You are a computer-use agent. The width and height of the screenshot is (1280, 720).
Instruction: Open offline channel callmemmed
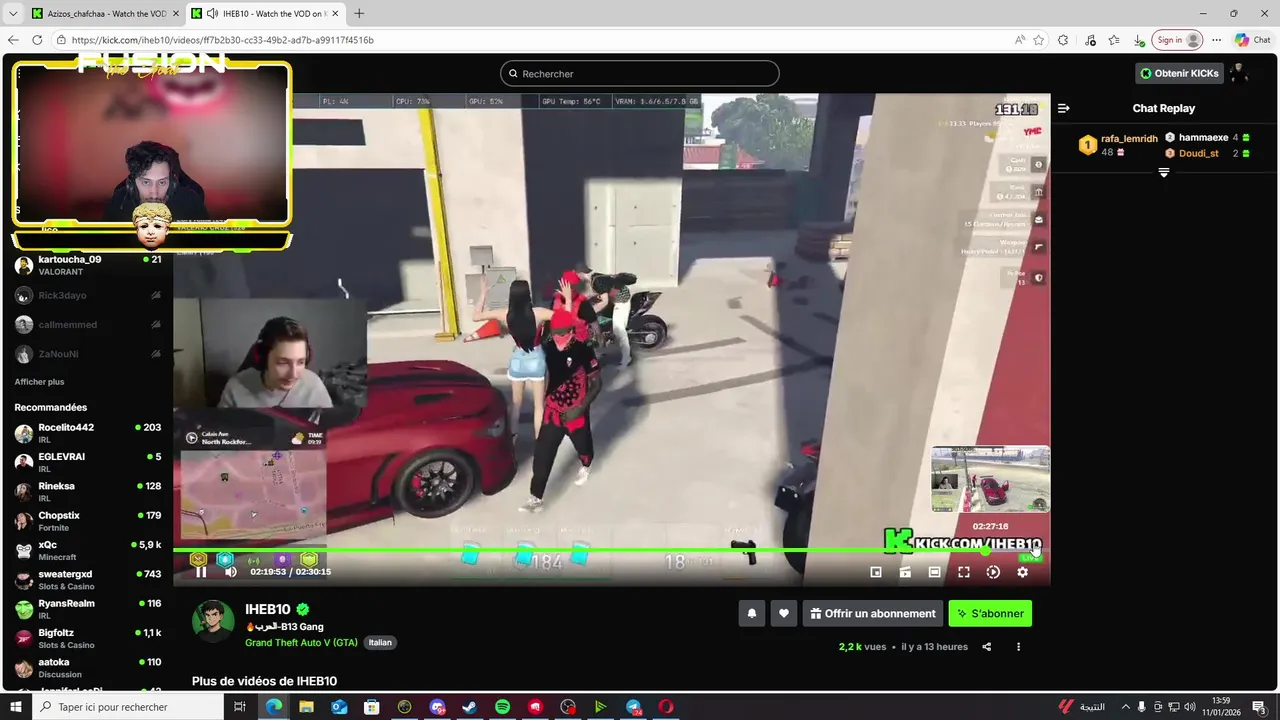tap(88, 325)
